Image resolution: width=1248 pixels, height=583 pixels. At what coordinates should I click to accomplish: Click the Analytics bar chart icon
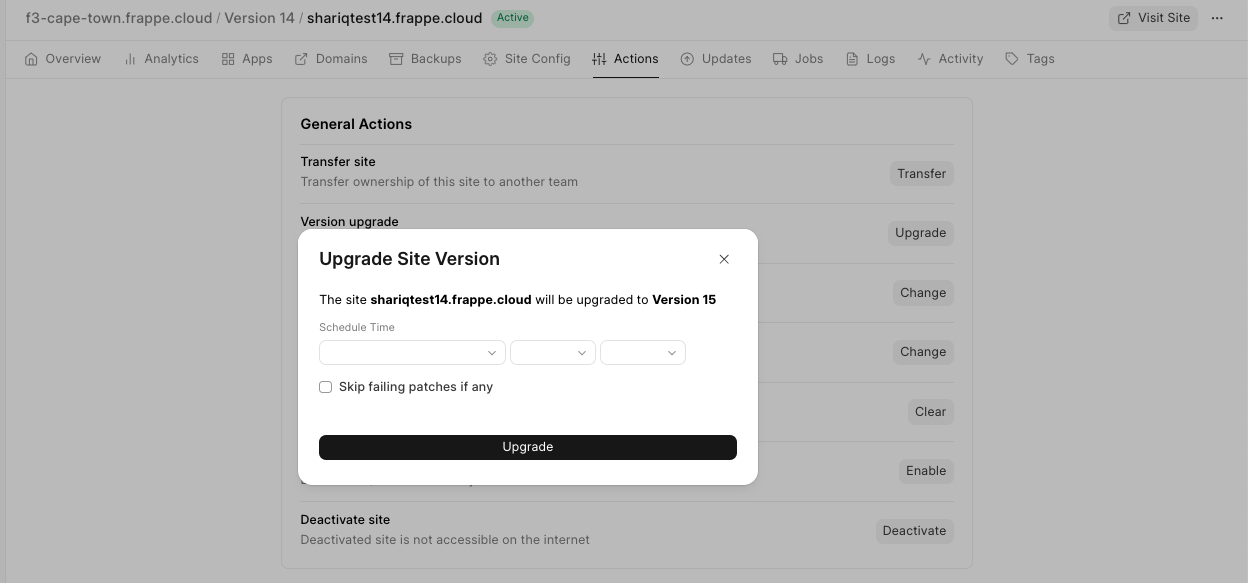point(130,59)
